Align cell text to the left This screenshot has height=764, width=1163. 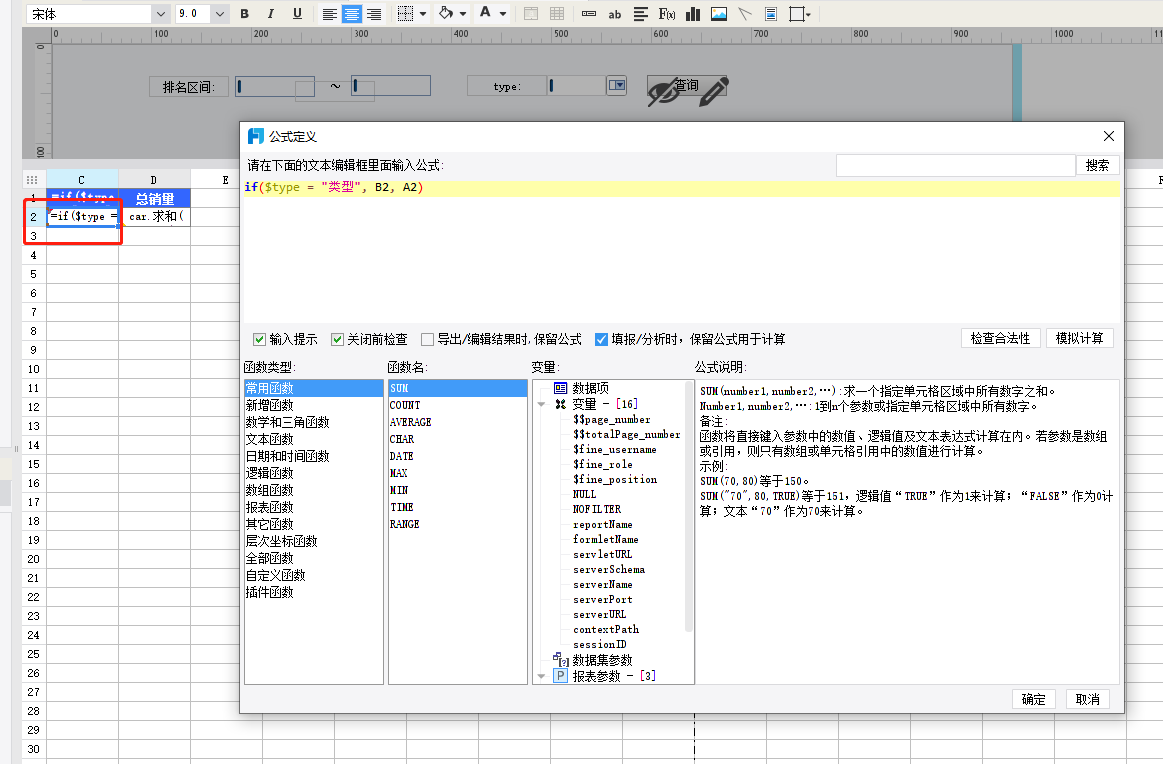(329, 14)
